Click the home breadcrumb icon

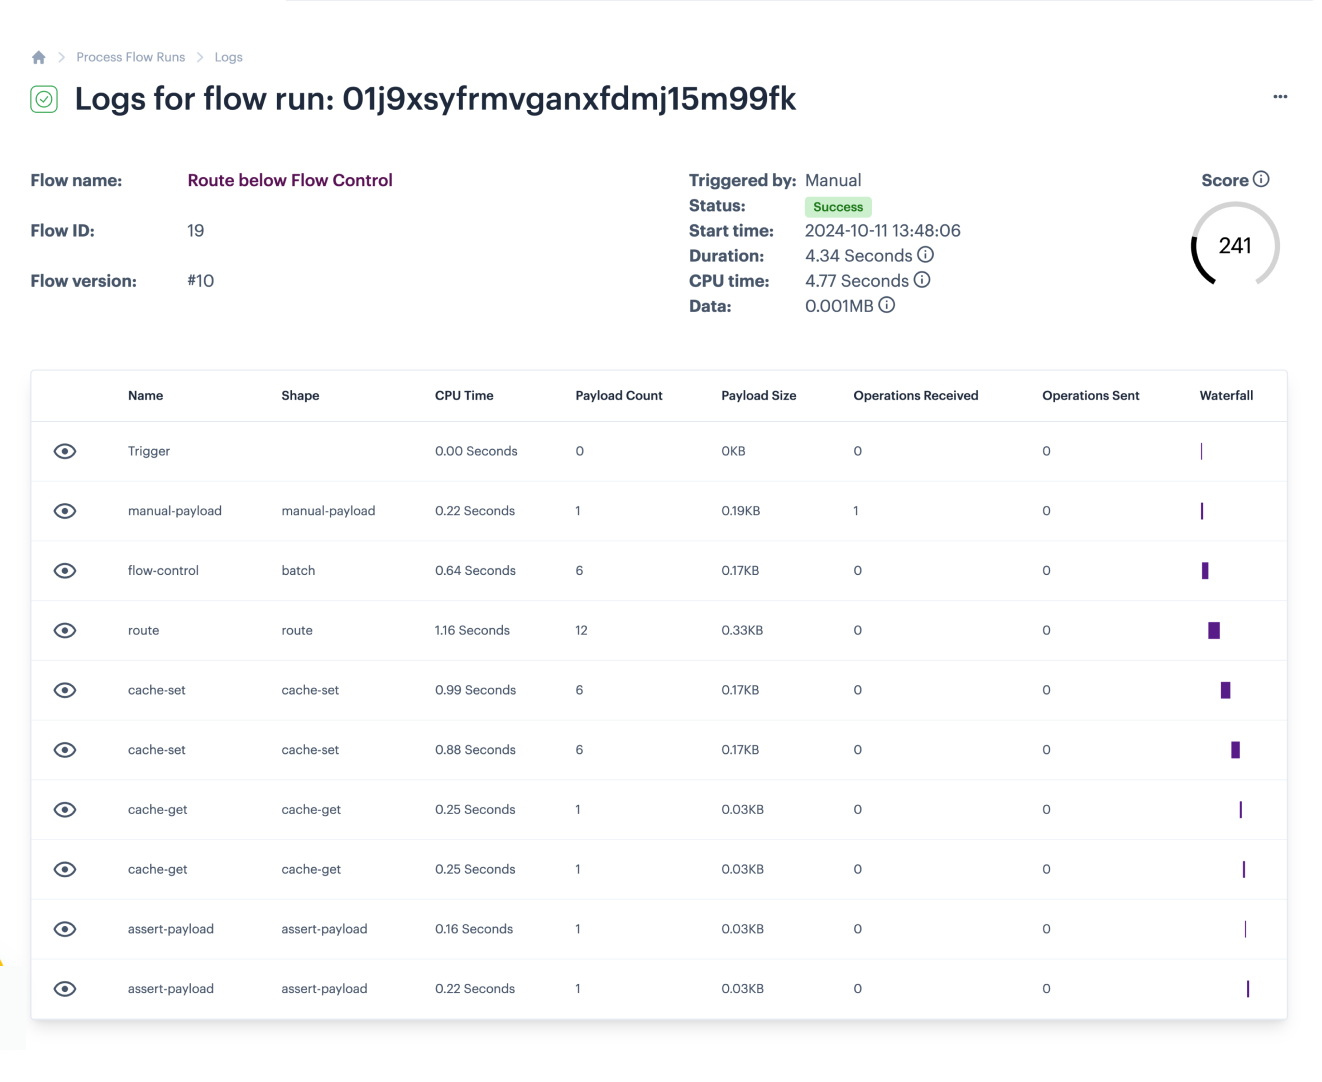point(39,57)
